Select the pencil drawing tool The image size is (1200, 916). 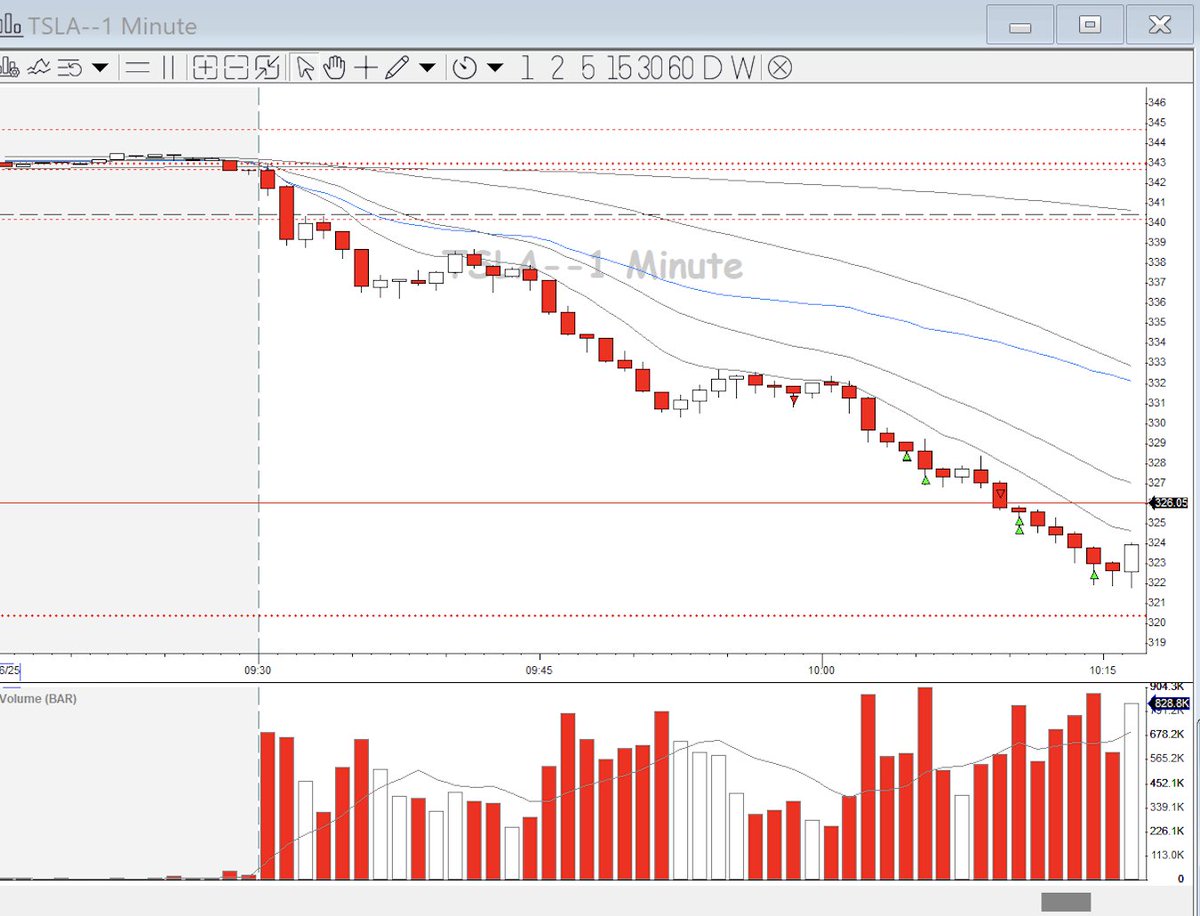pos(397,68)
